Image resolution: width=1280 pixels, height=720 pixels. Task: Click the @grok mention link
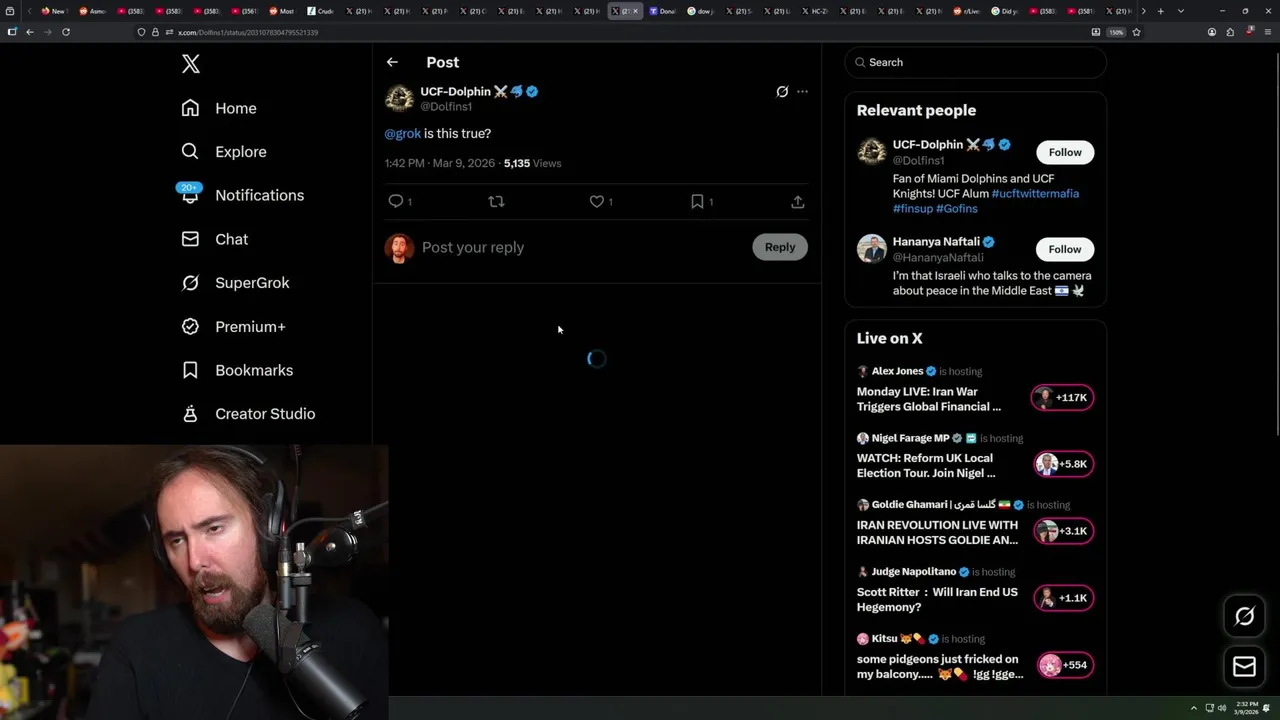pyautogui.click(x=403, y=133)
